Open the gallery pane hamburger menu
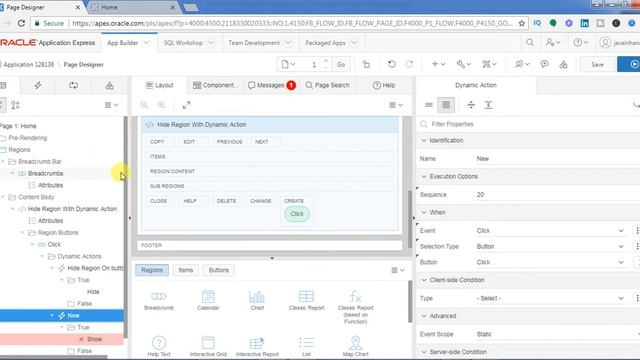 pos(398,270)
